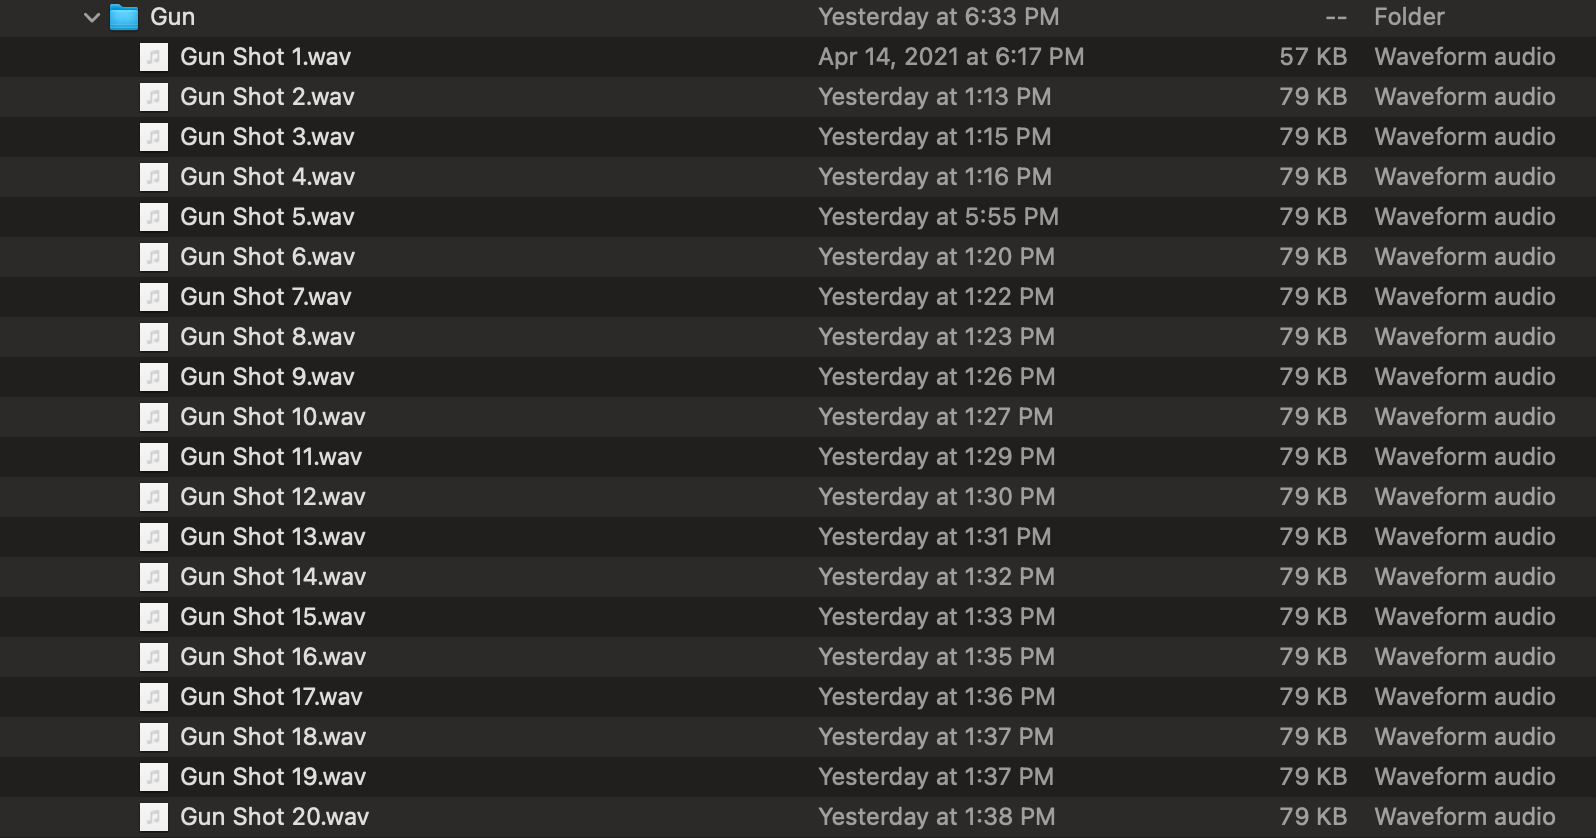The image size is (1596, 838).
Task: Click the Gun Shot 20.wav audio icon
Action: pos(153,817)
